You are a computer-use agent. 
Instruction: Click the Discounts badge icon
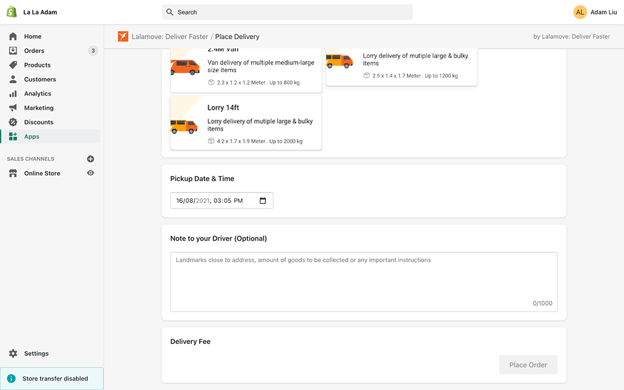click(x=13, y=122)
